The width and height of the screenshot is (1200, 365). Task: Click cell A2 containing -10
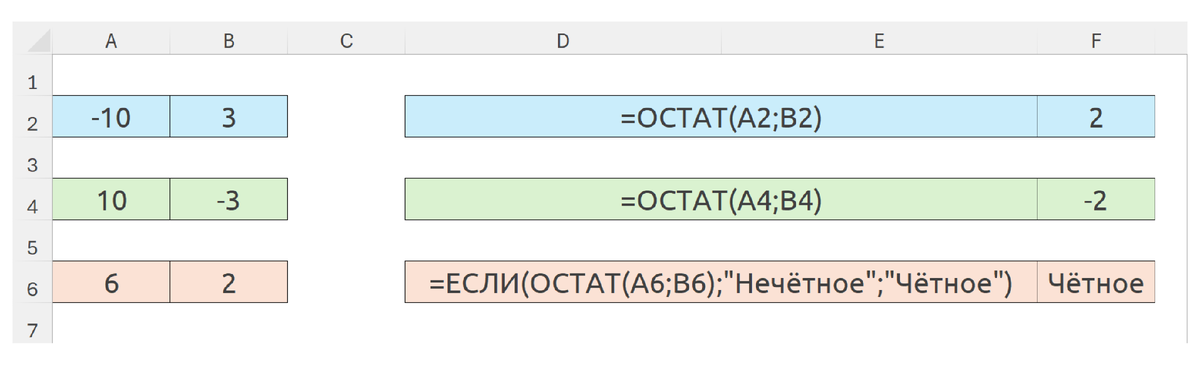click(111, 117)
